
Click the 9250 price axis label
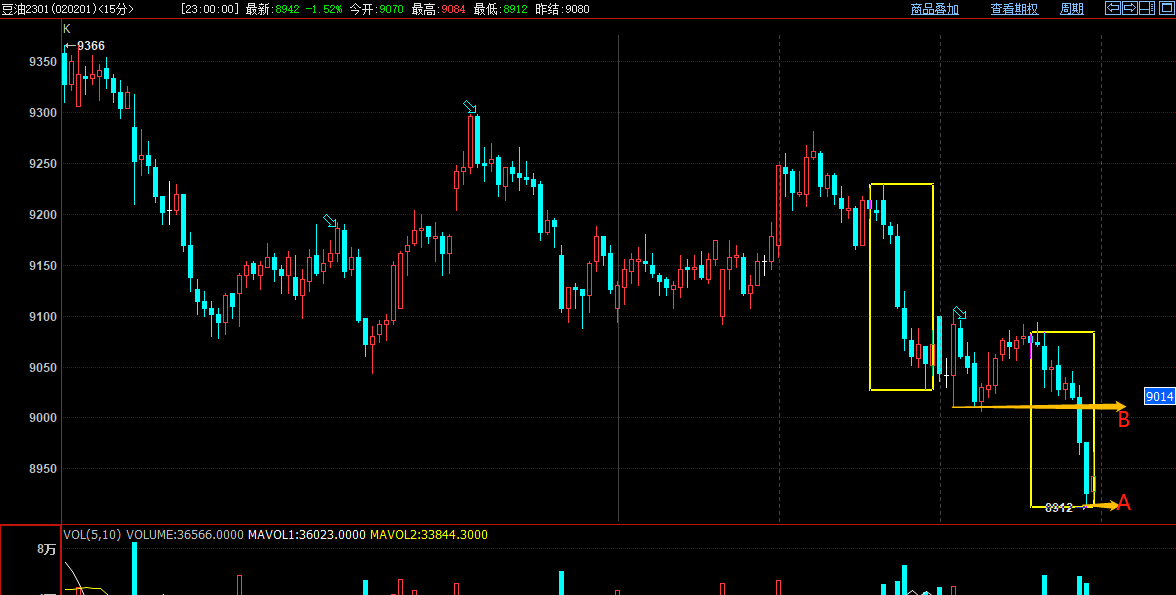pos(43,164)
